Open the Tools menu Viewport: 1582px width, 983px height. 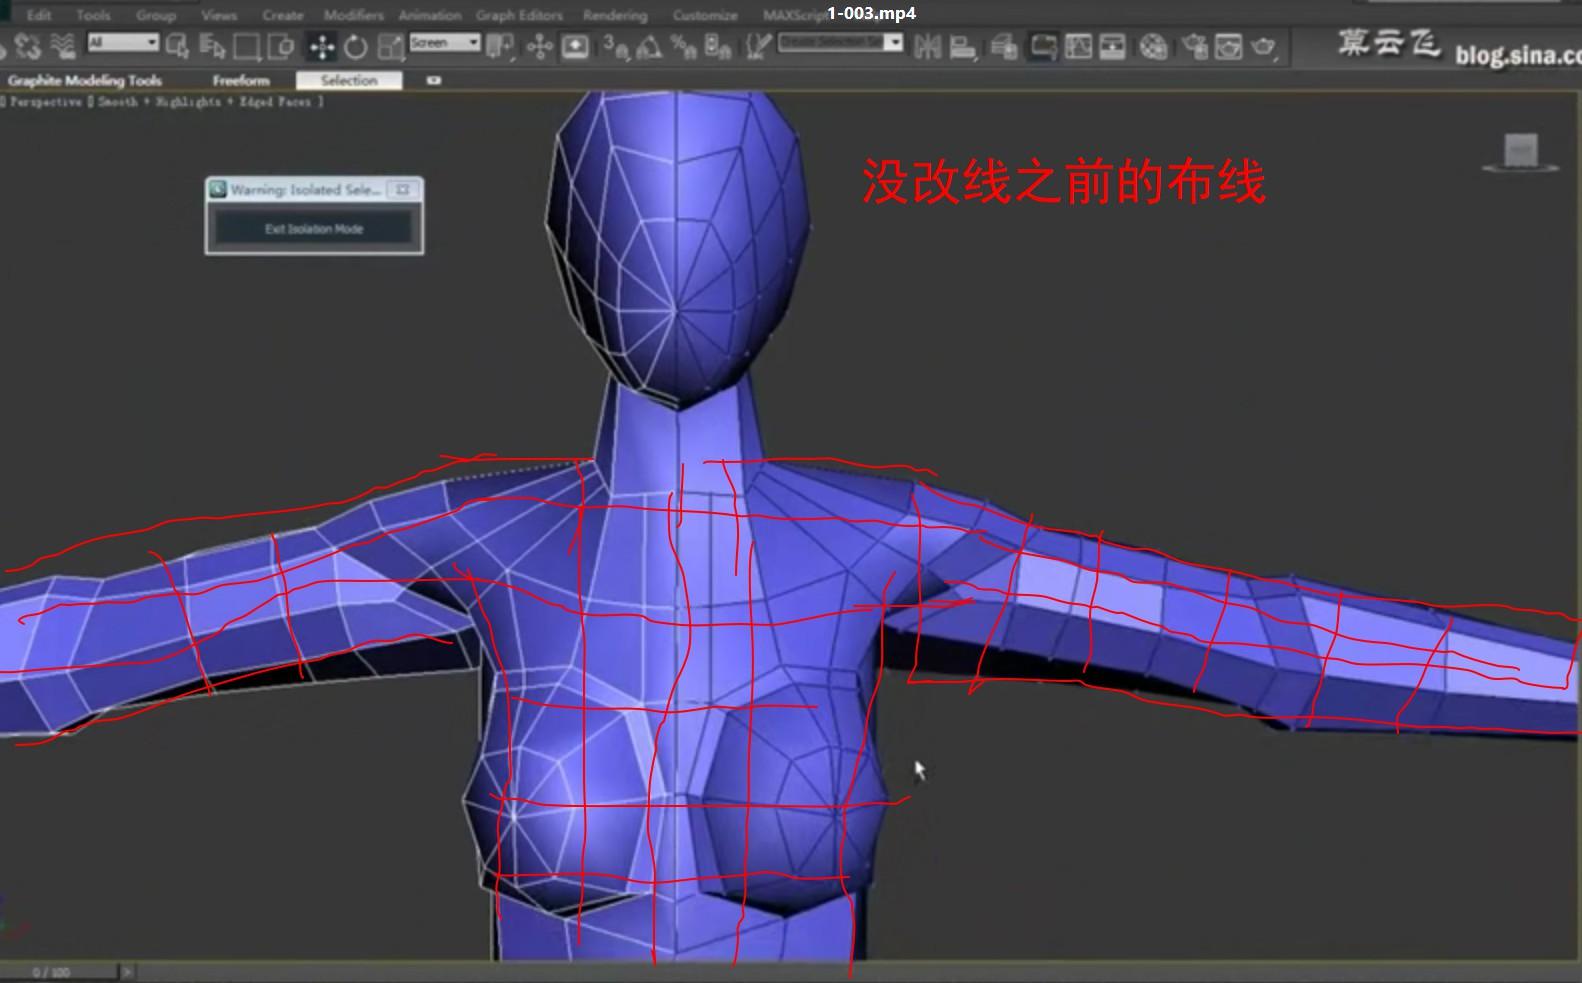point(93,15)
